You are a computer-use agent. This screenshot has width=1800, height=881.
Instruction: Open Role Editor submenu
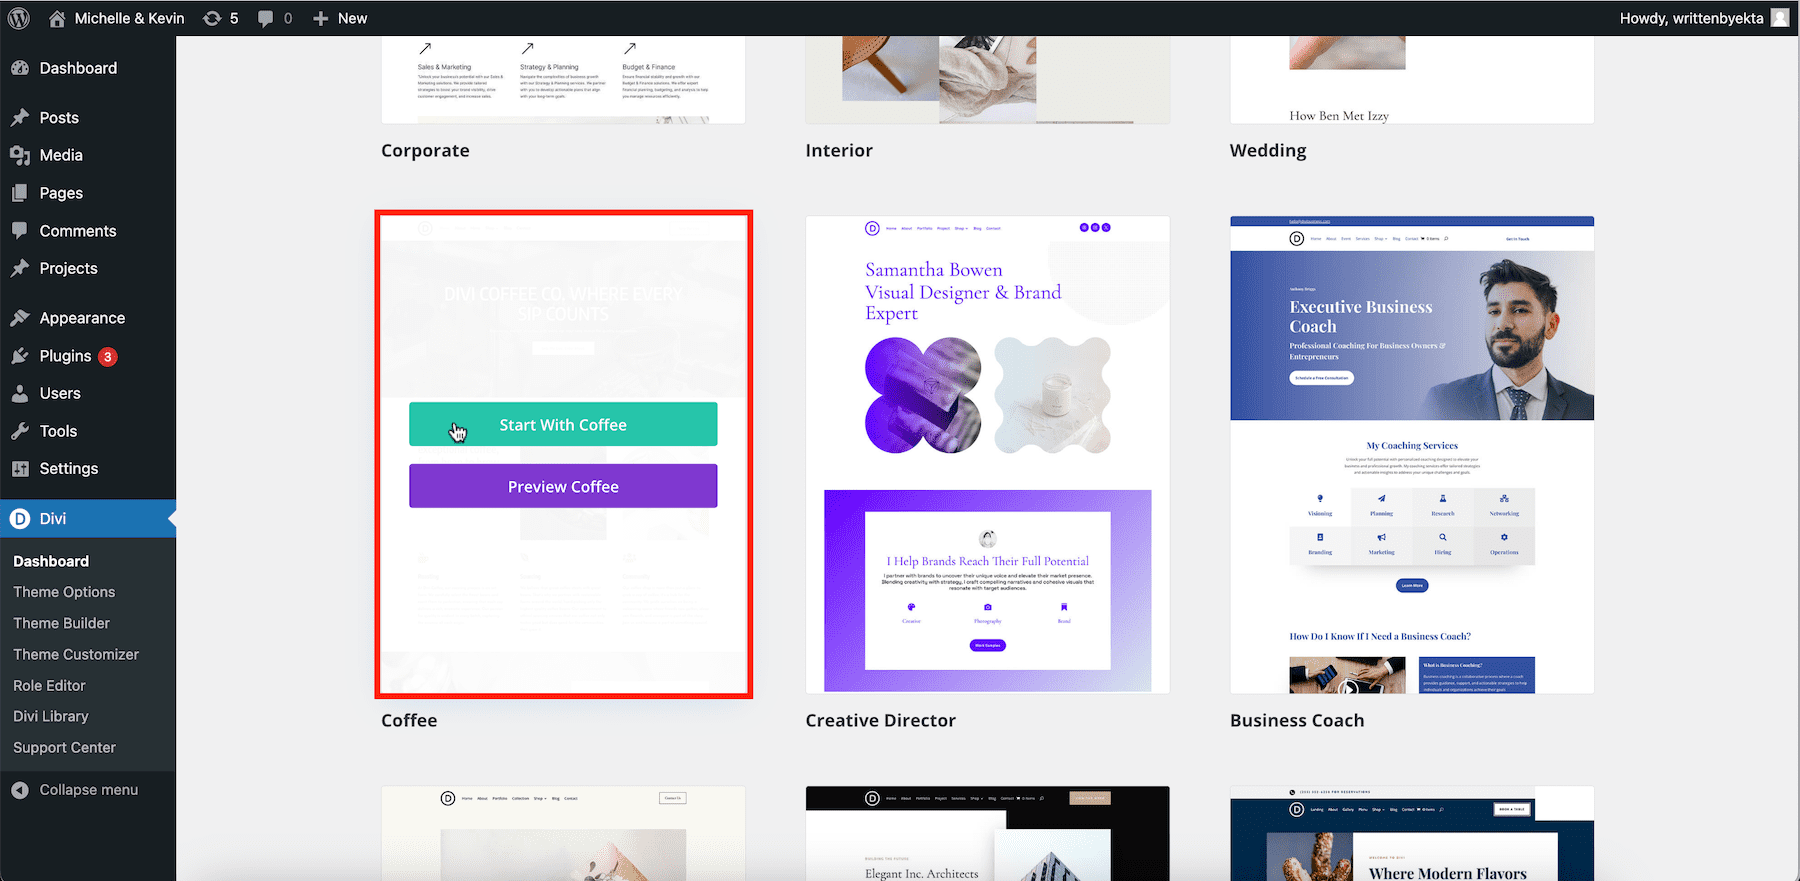click(x=49, y=685)
